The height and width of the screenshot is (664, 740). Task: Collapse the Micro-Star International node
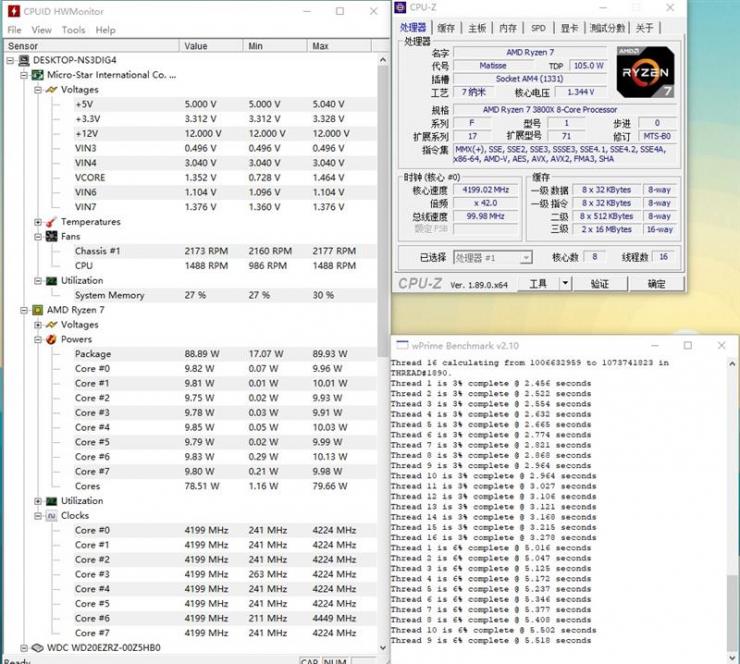(x=24, y=75)
